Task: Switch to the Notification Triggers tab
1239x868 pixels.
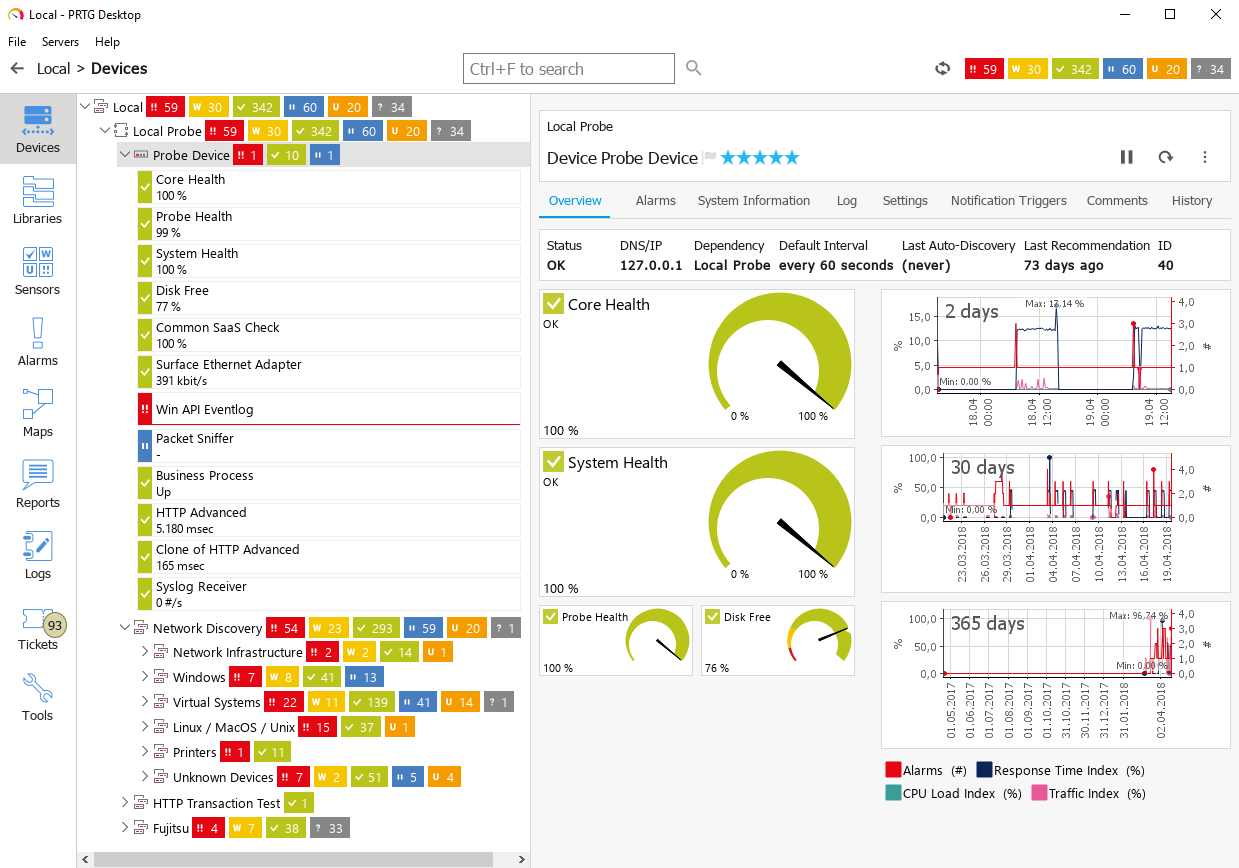Action: pos(1008,200)
